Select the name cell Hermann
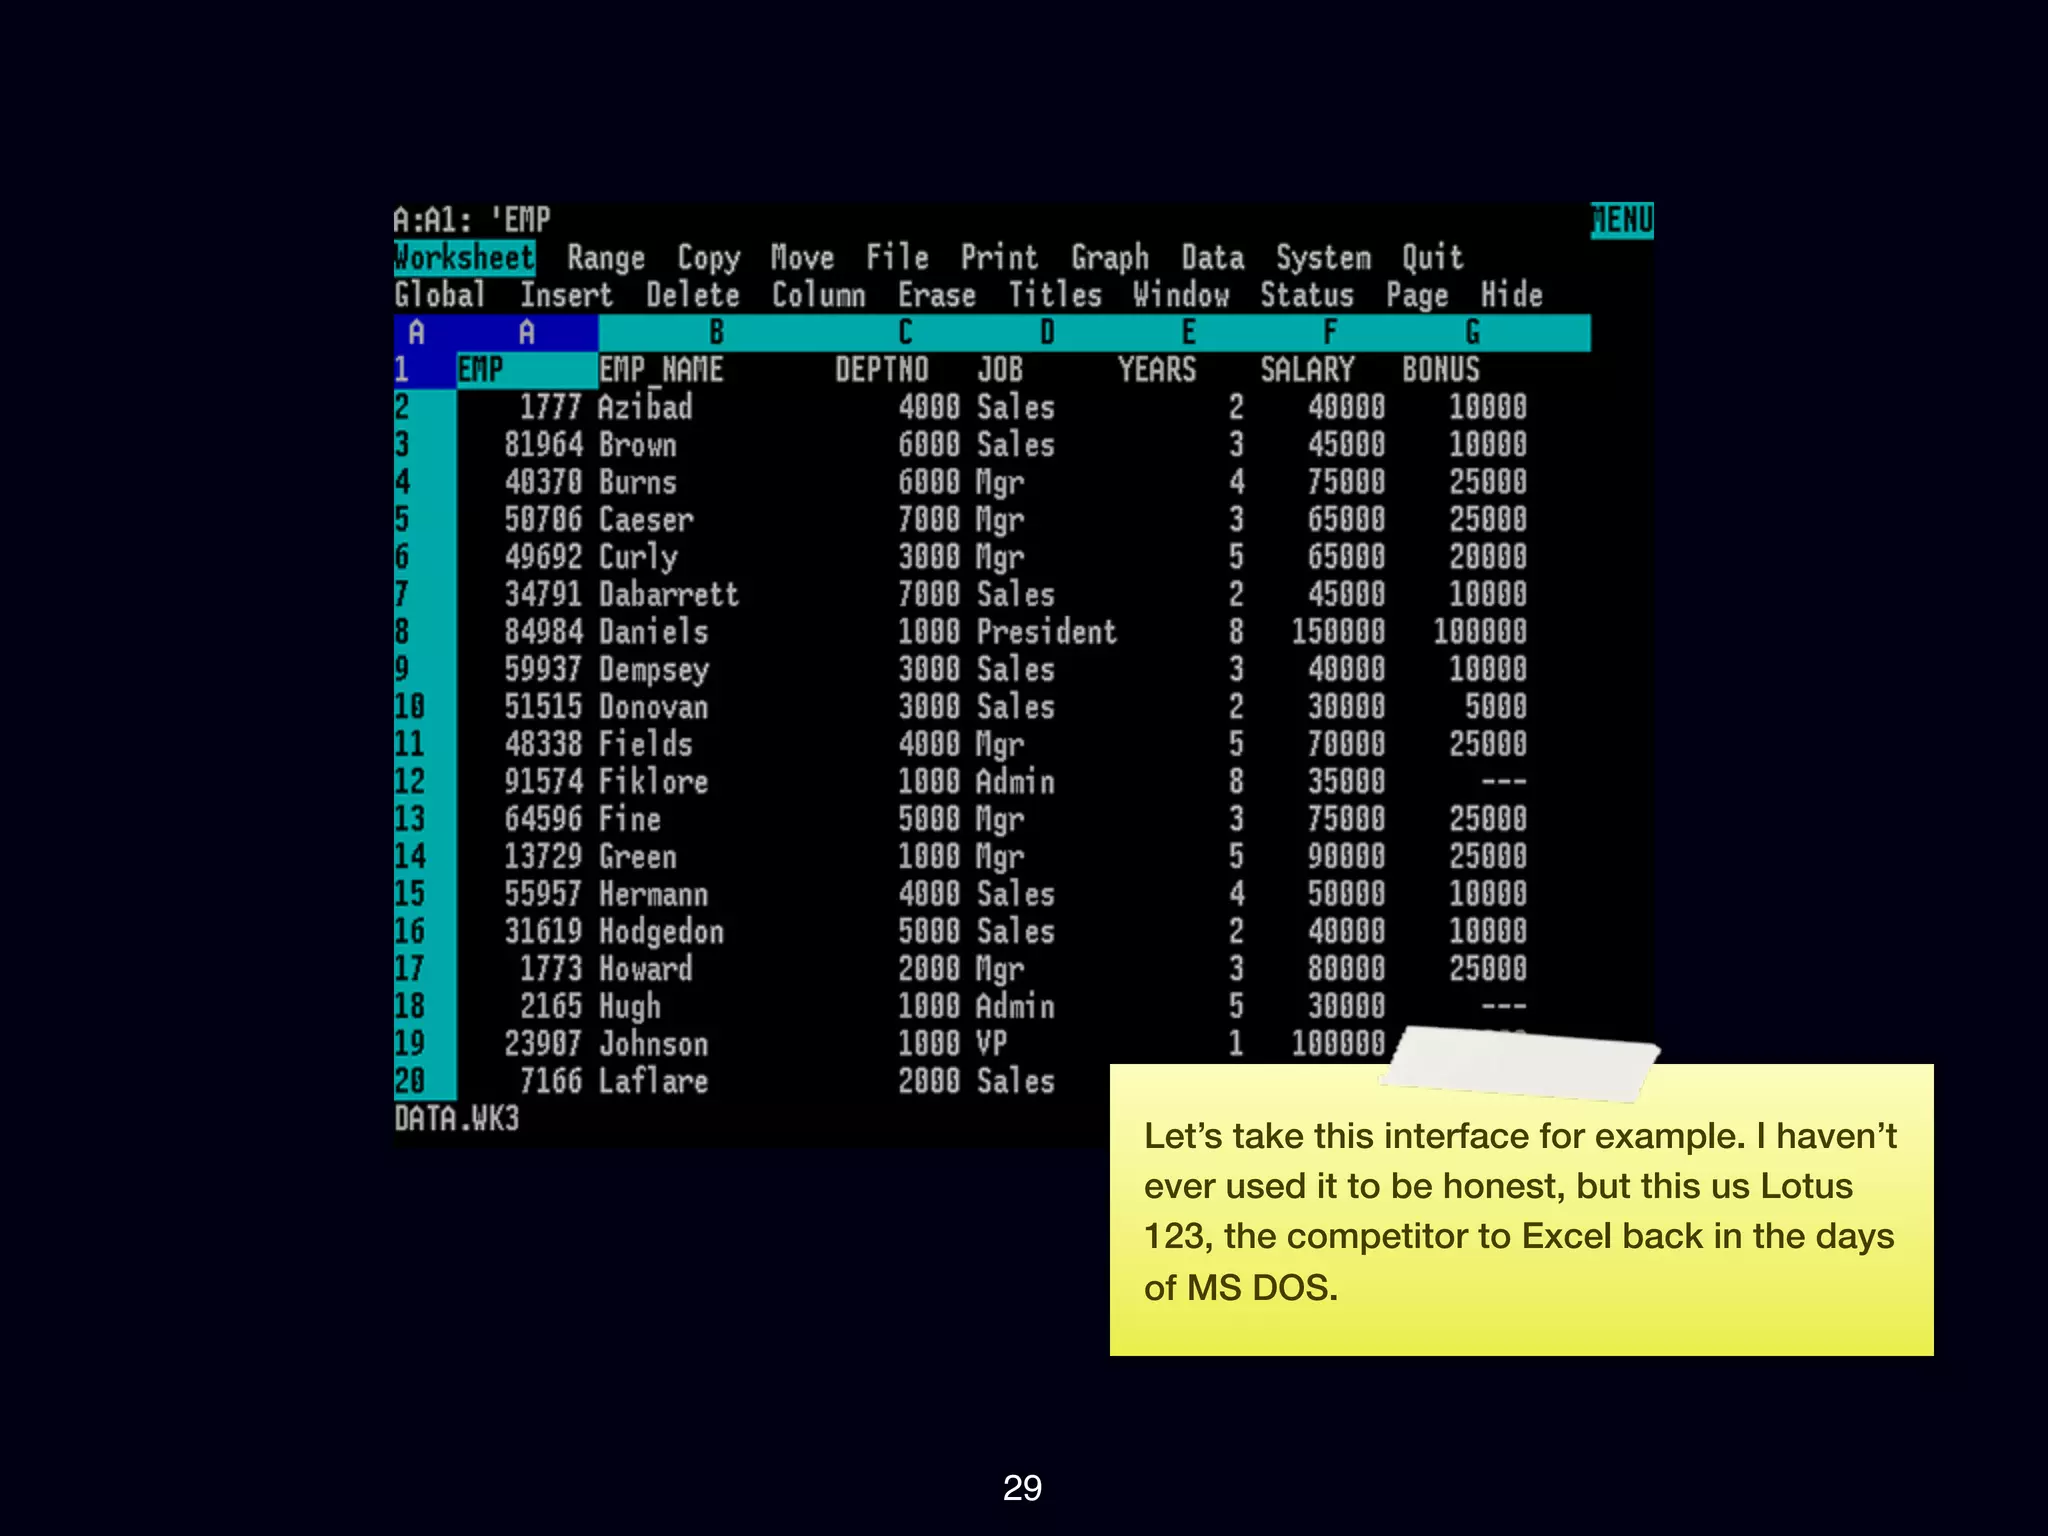 pyautogui.click(x=654, y=894)
